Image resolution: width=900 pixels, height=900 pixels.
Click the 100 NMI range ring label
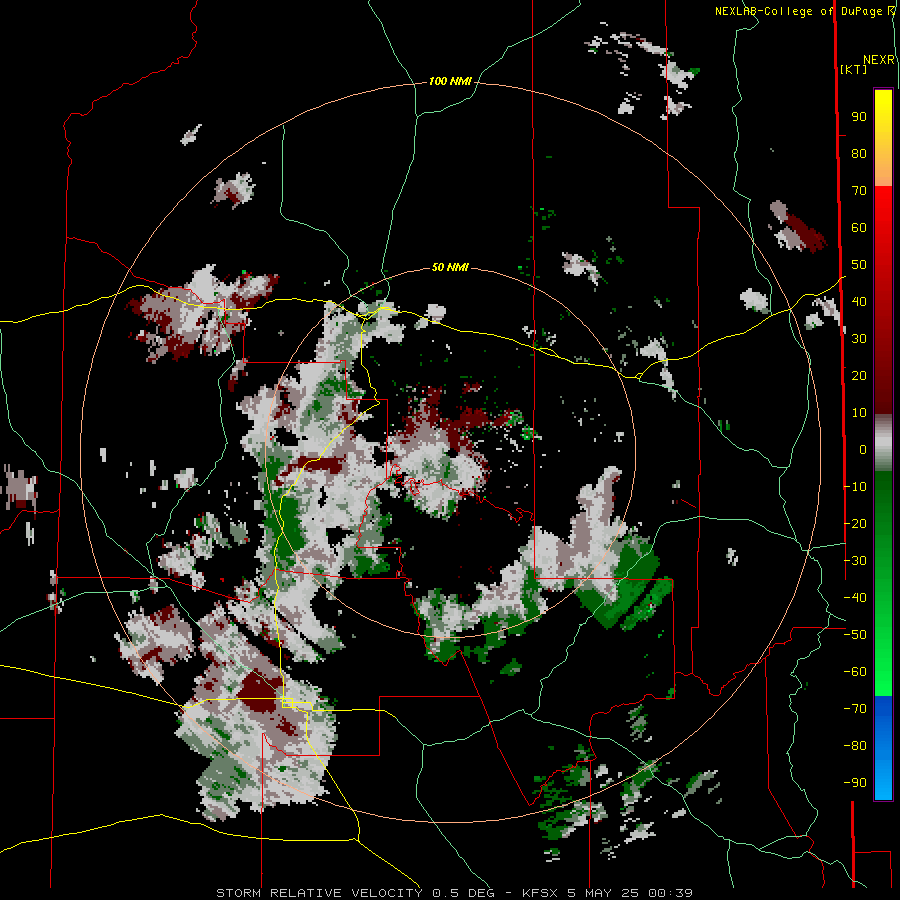[x=450, y=82]
